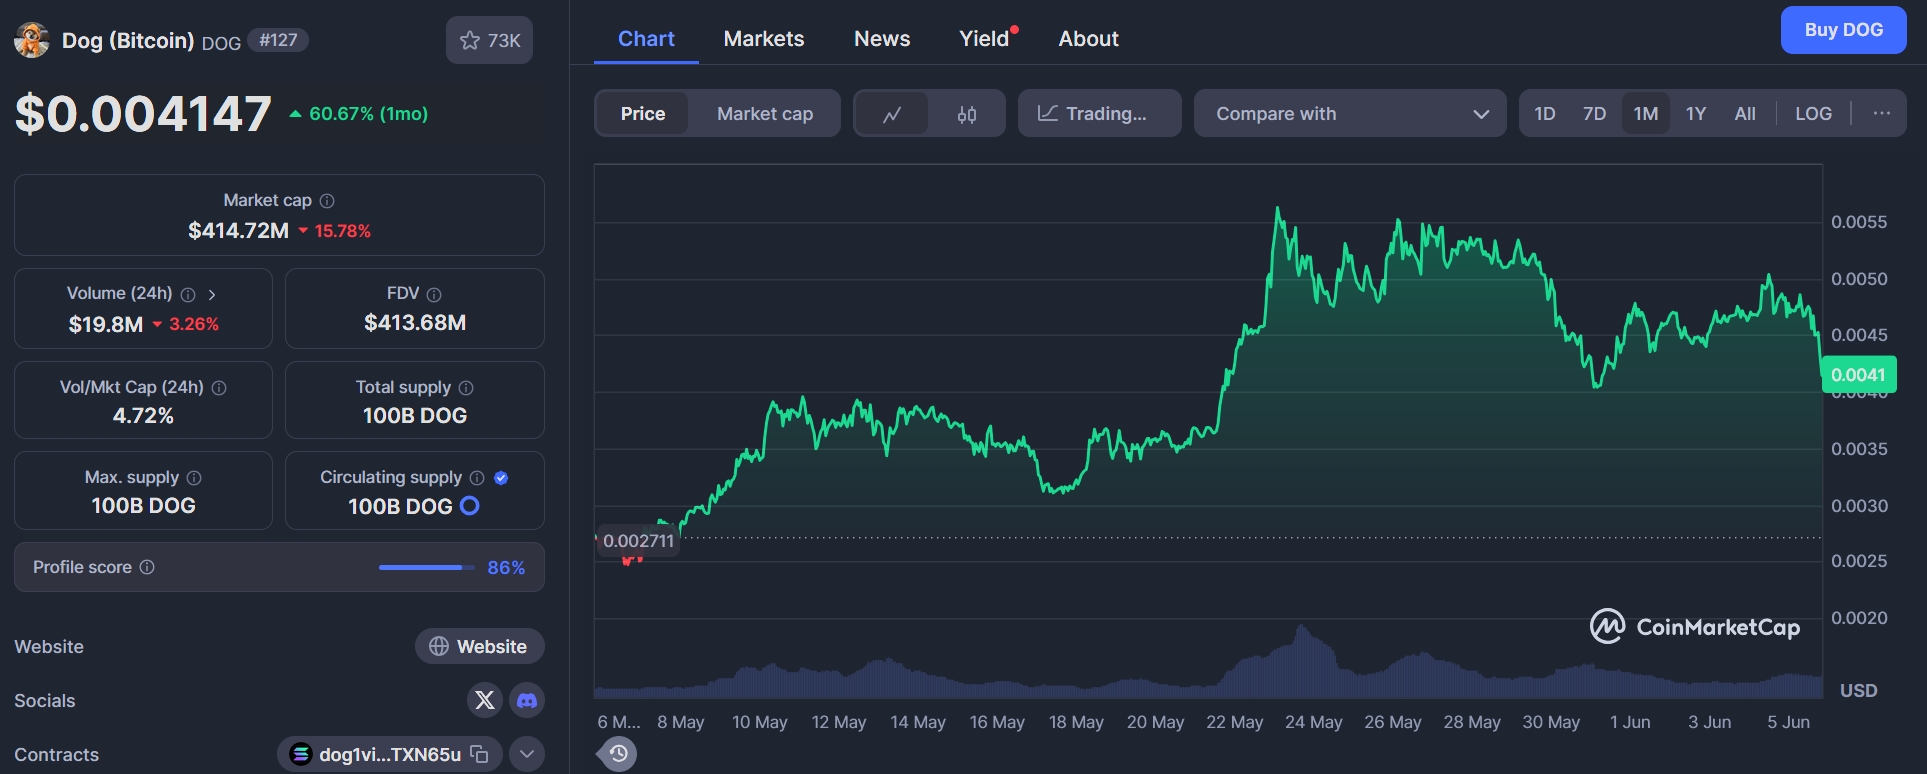Switch to candlestick chart icon
This screenshot has width=1927, height=774.
coord(966,114)
